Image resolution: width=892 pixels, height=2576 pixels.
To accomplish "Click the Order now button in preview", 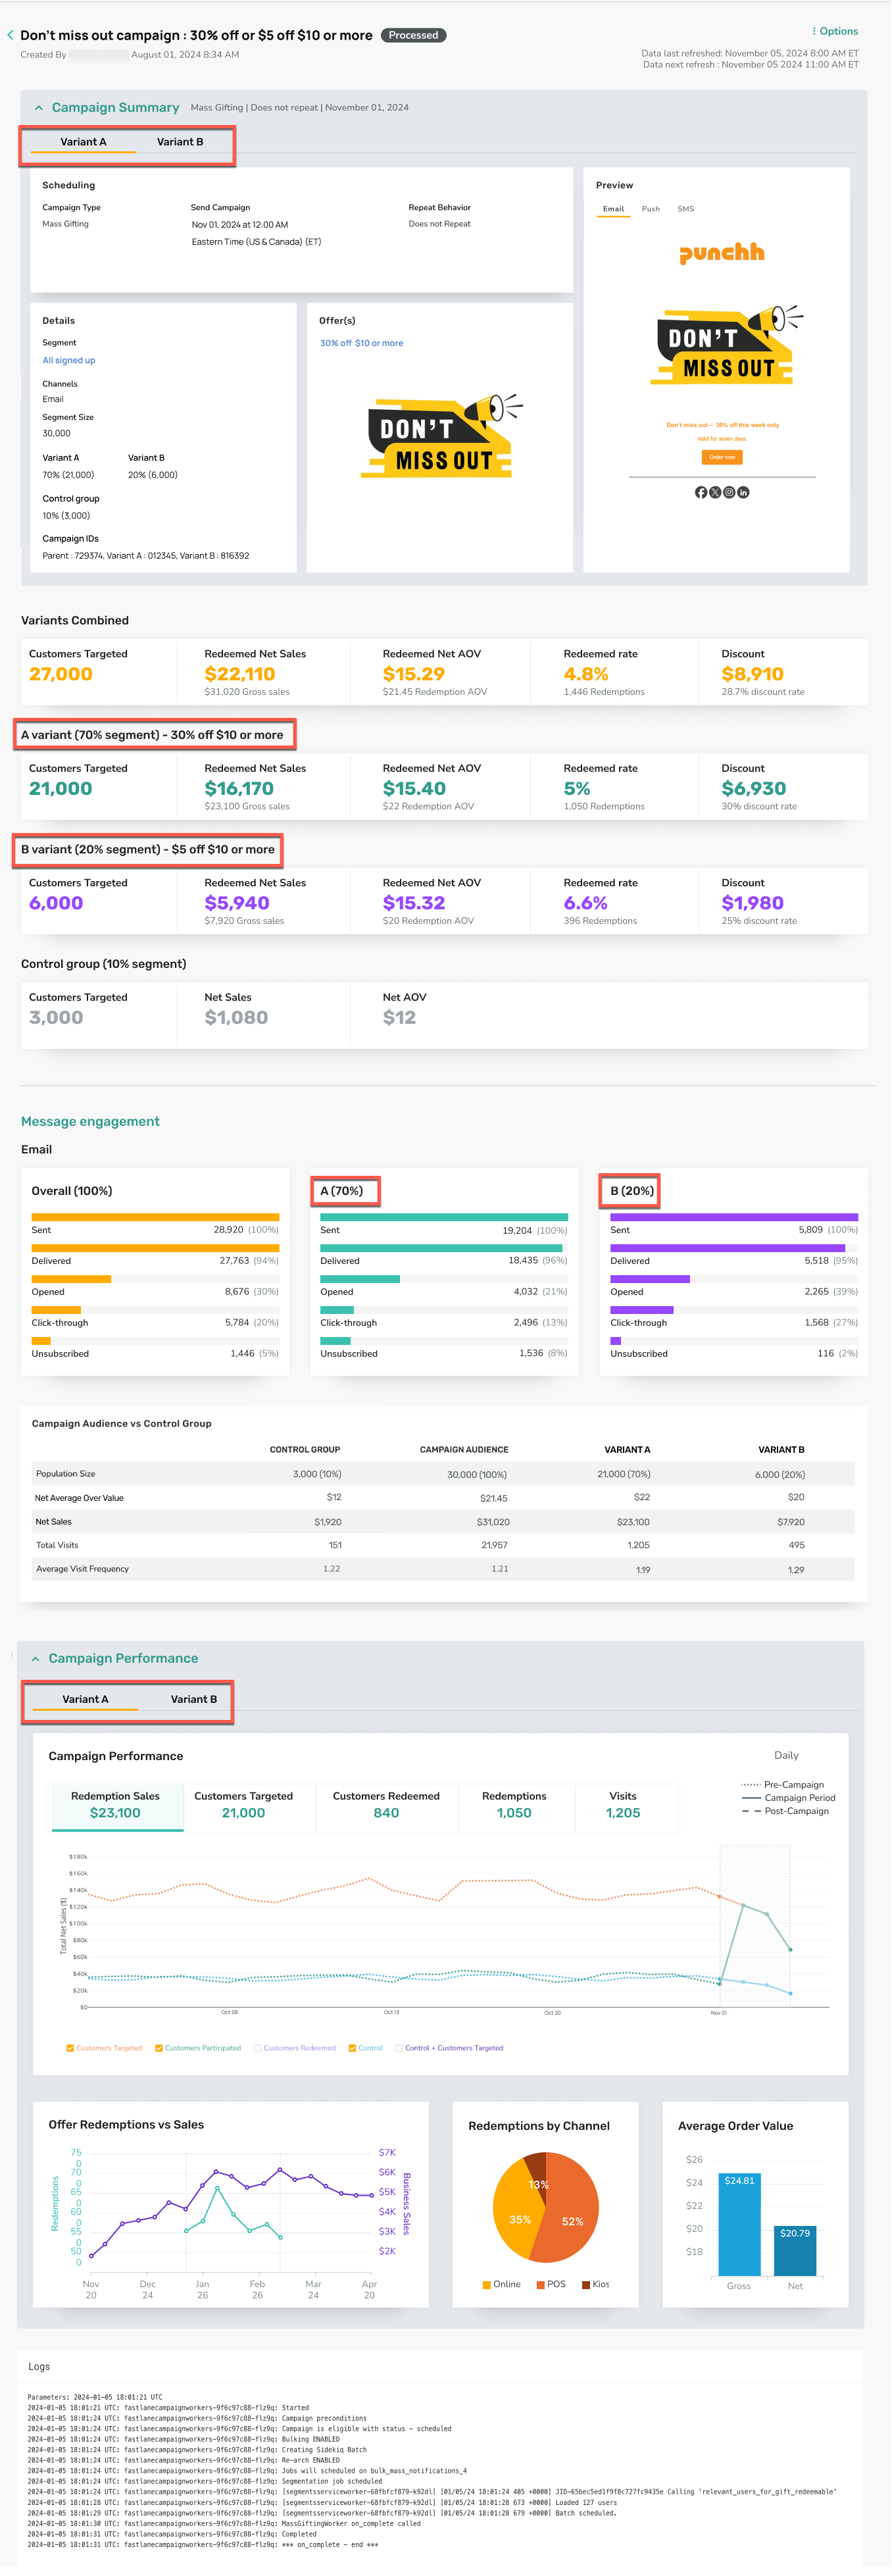I will [722, 457].
